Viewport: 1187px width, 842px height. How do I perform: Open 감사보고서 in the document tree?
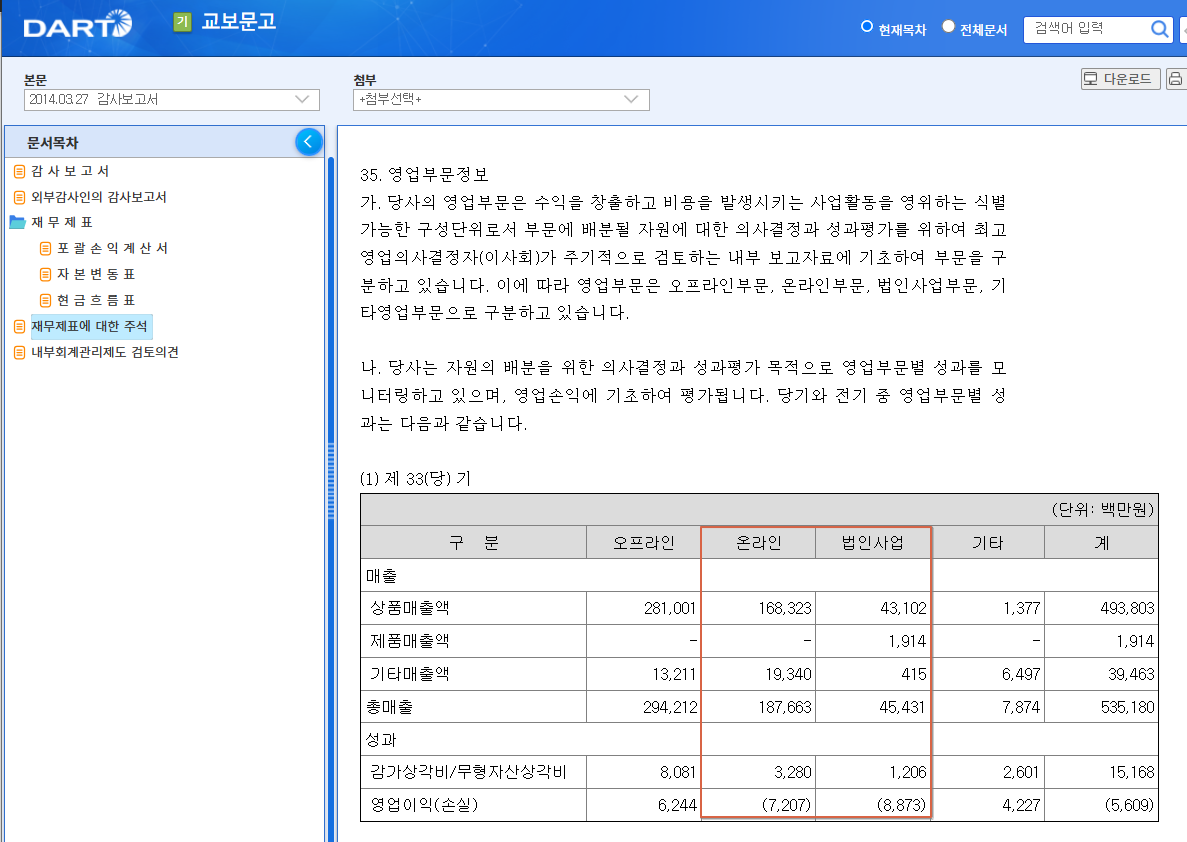(70, 171)
